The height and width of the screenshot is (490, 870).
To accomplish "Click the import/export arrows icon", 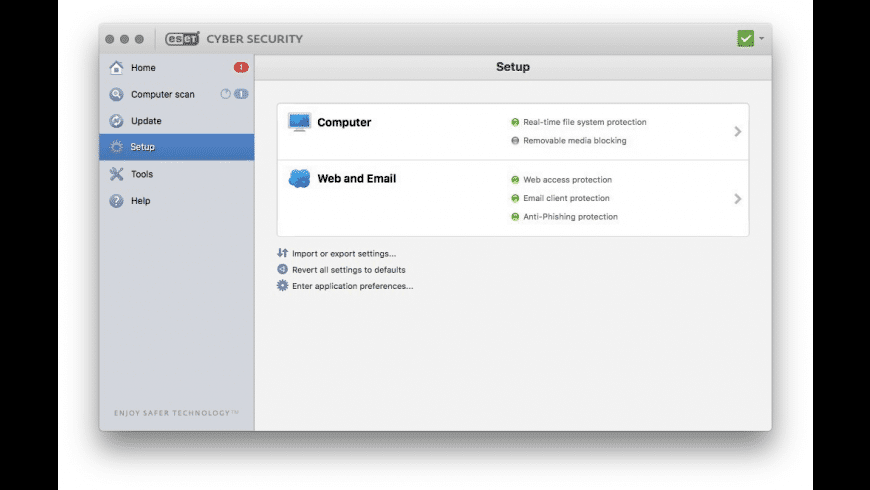I will (282, 253).
